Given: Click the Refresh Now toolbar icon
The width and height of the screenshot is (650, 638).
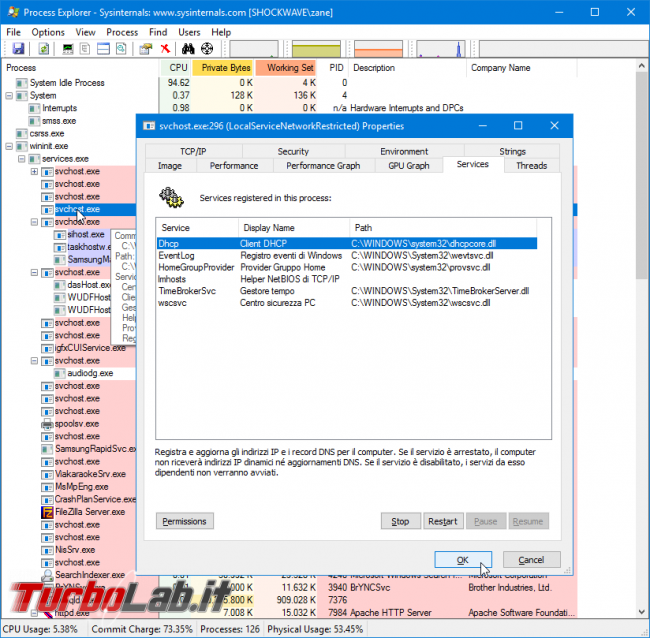Looking at the screenshot, I should tap(44, 49).
